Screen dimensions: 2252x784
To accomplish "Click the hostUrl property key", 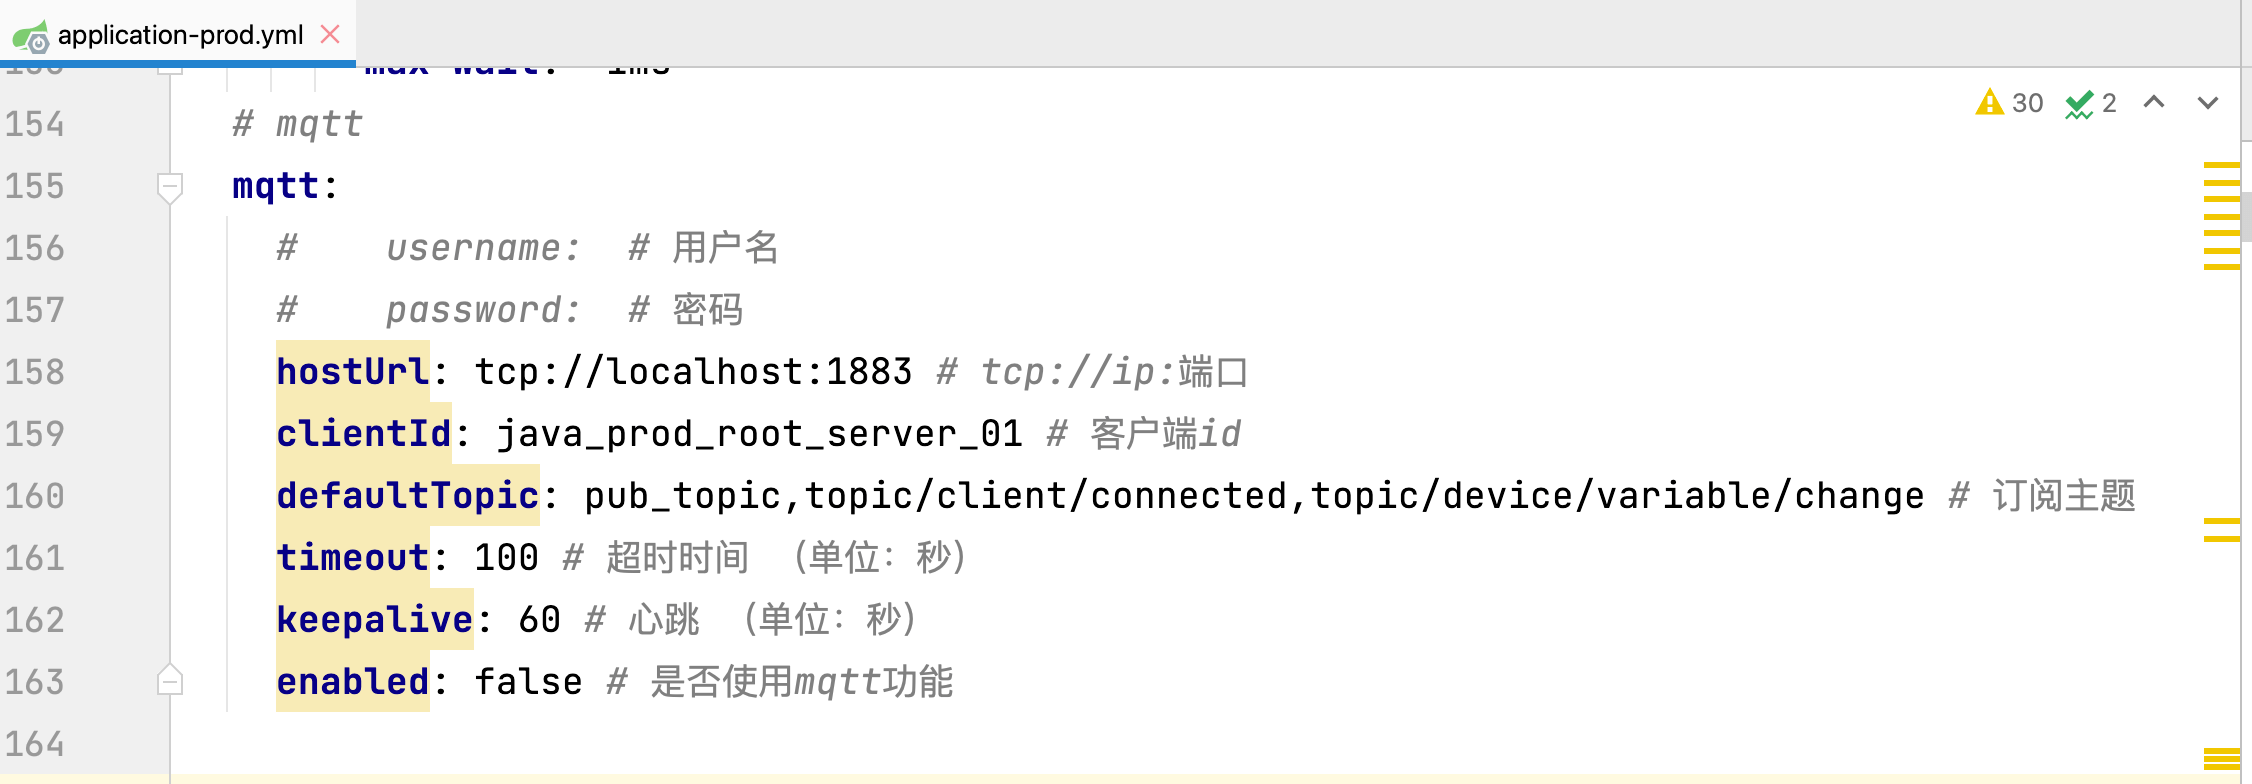I will (352, 372).
